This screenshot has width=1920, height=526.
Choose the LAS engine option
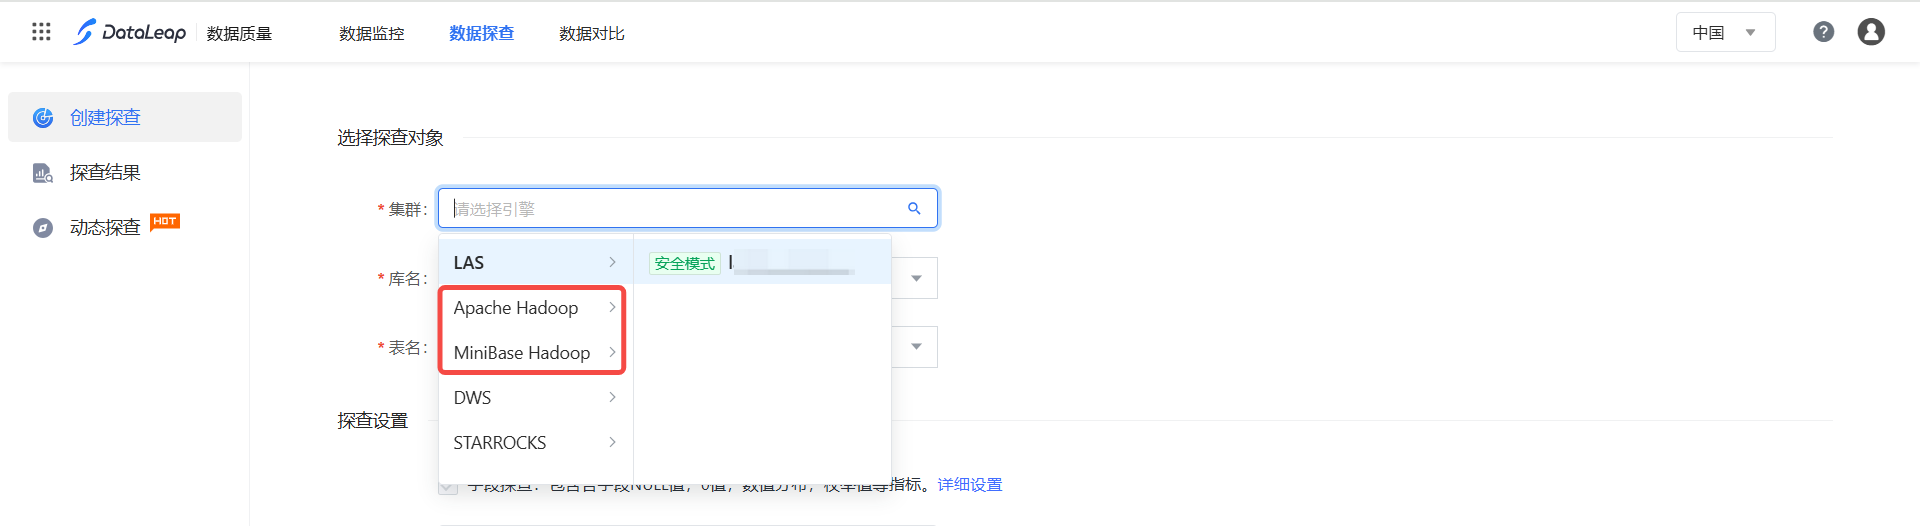(536, 262)
